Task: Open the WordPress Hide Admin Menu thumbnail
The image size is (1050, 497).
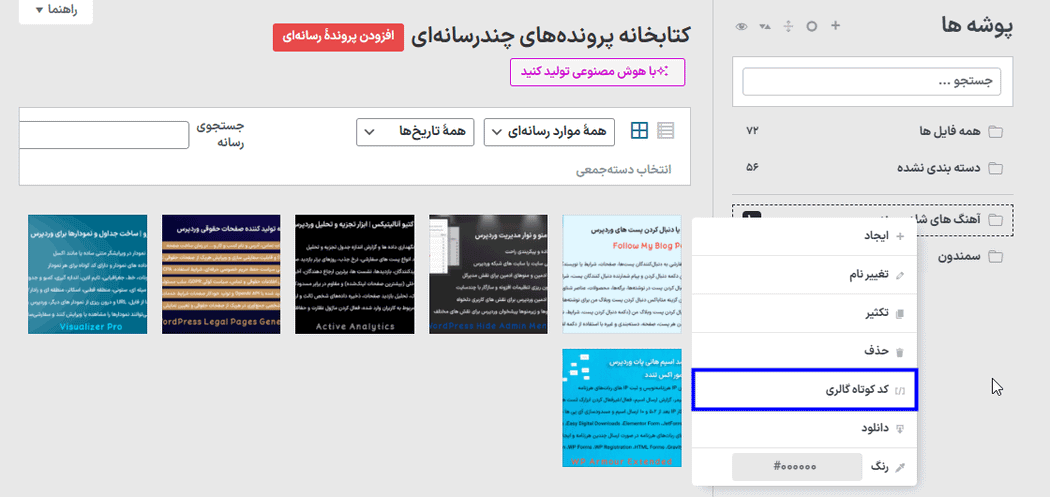Action: [x=488, y=274]
